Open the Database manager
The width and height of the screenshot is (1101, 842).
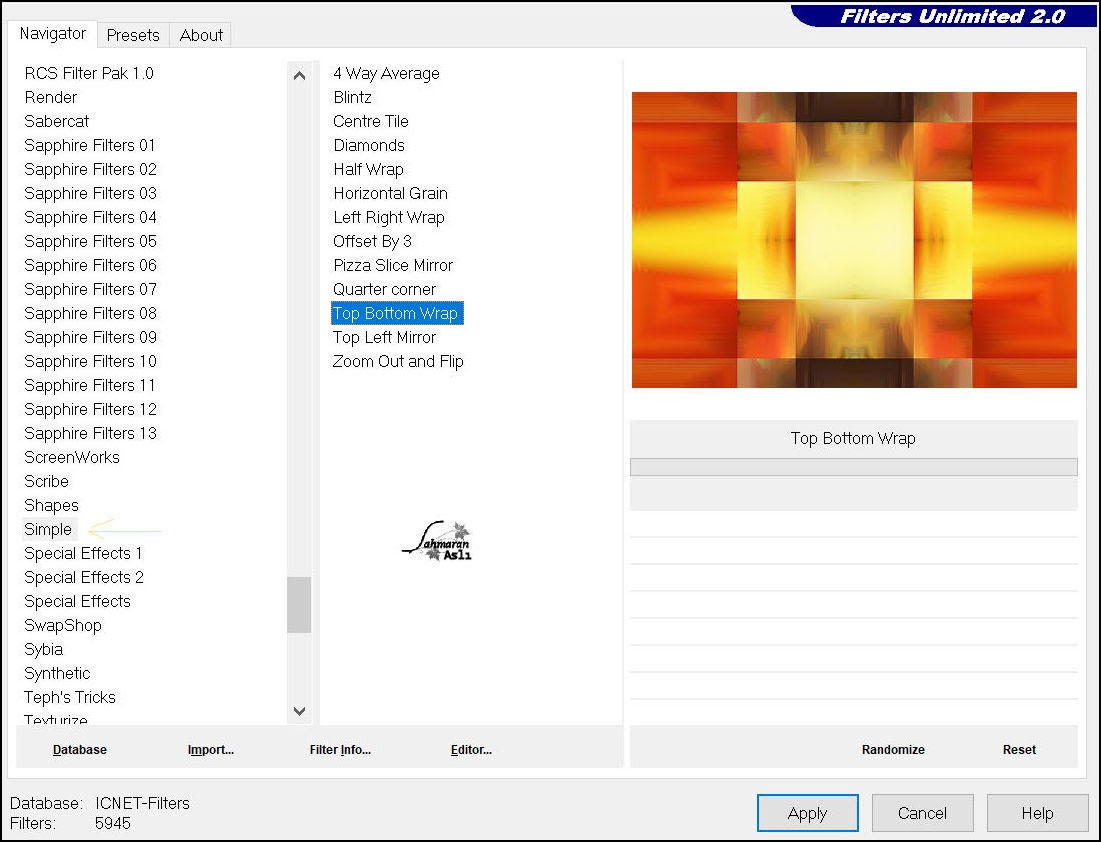[x=79, y=749]
